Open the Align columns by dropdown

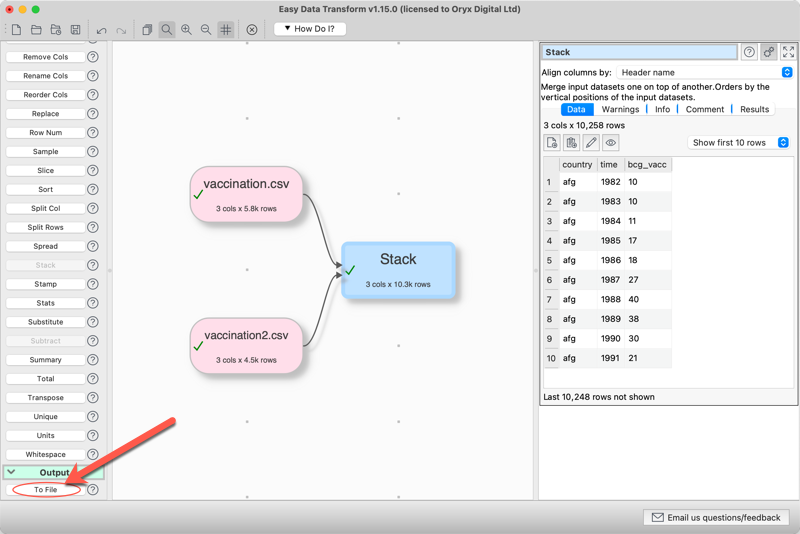[x=704, y=72]
